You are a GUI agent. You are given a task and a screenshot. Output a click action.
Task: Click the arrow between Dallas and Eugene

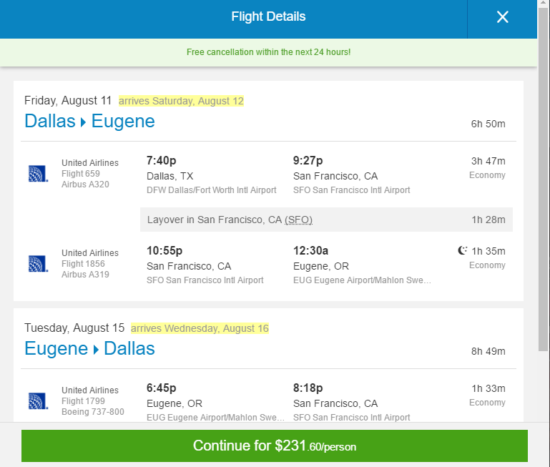[83, 122]
